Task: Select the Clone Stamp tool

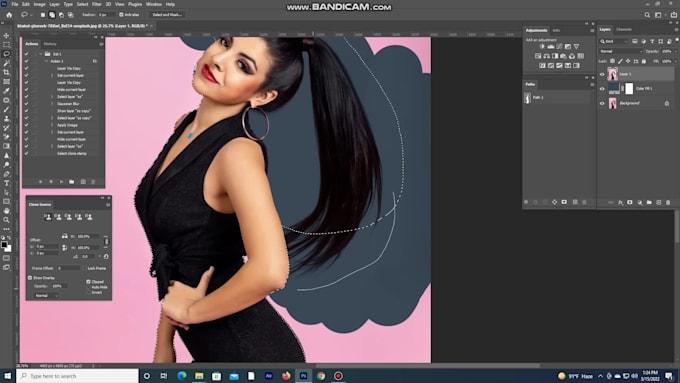Action: [x=6, y=118]
